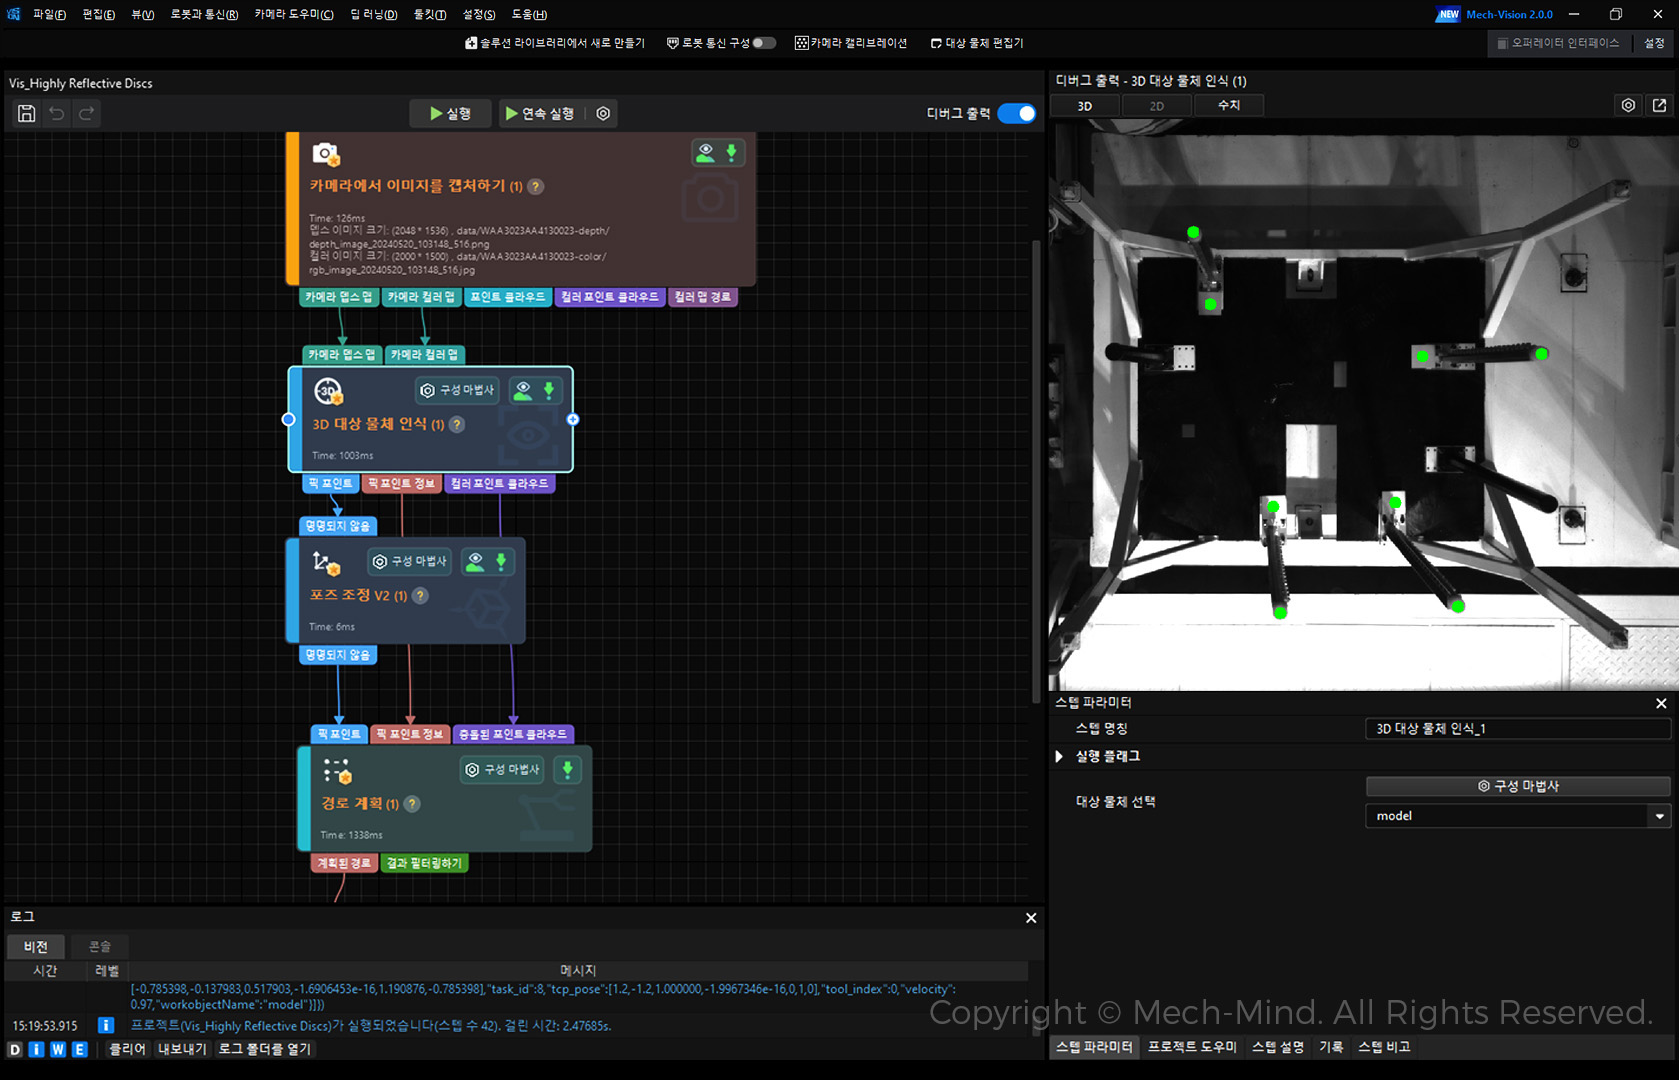Toggle visualization eye on camera capture step
The width and height of the screenshot is (1679, 1080).
(x=706, y=152)
